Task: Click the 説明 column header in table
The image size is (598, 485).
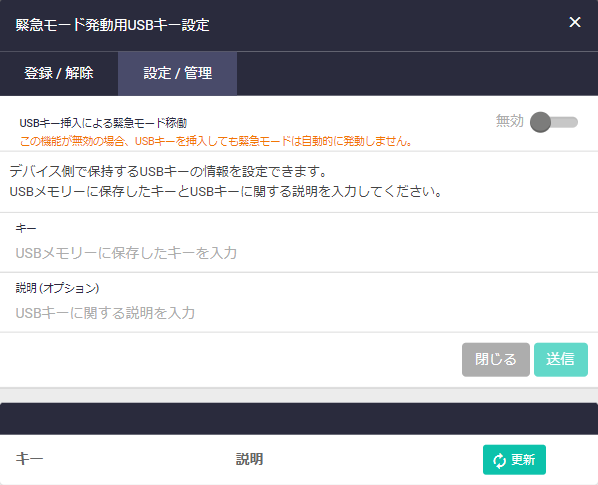Action: pos(249,459)
